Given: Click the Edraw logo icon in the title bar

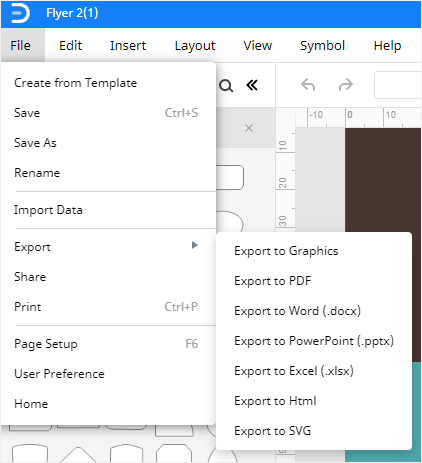Looking at the screenshot, I should pos(20,14).
